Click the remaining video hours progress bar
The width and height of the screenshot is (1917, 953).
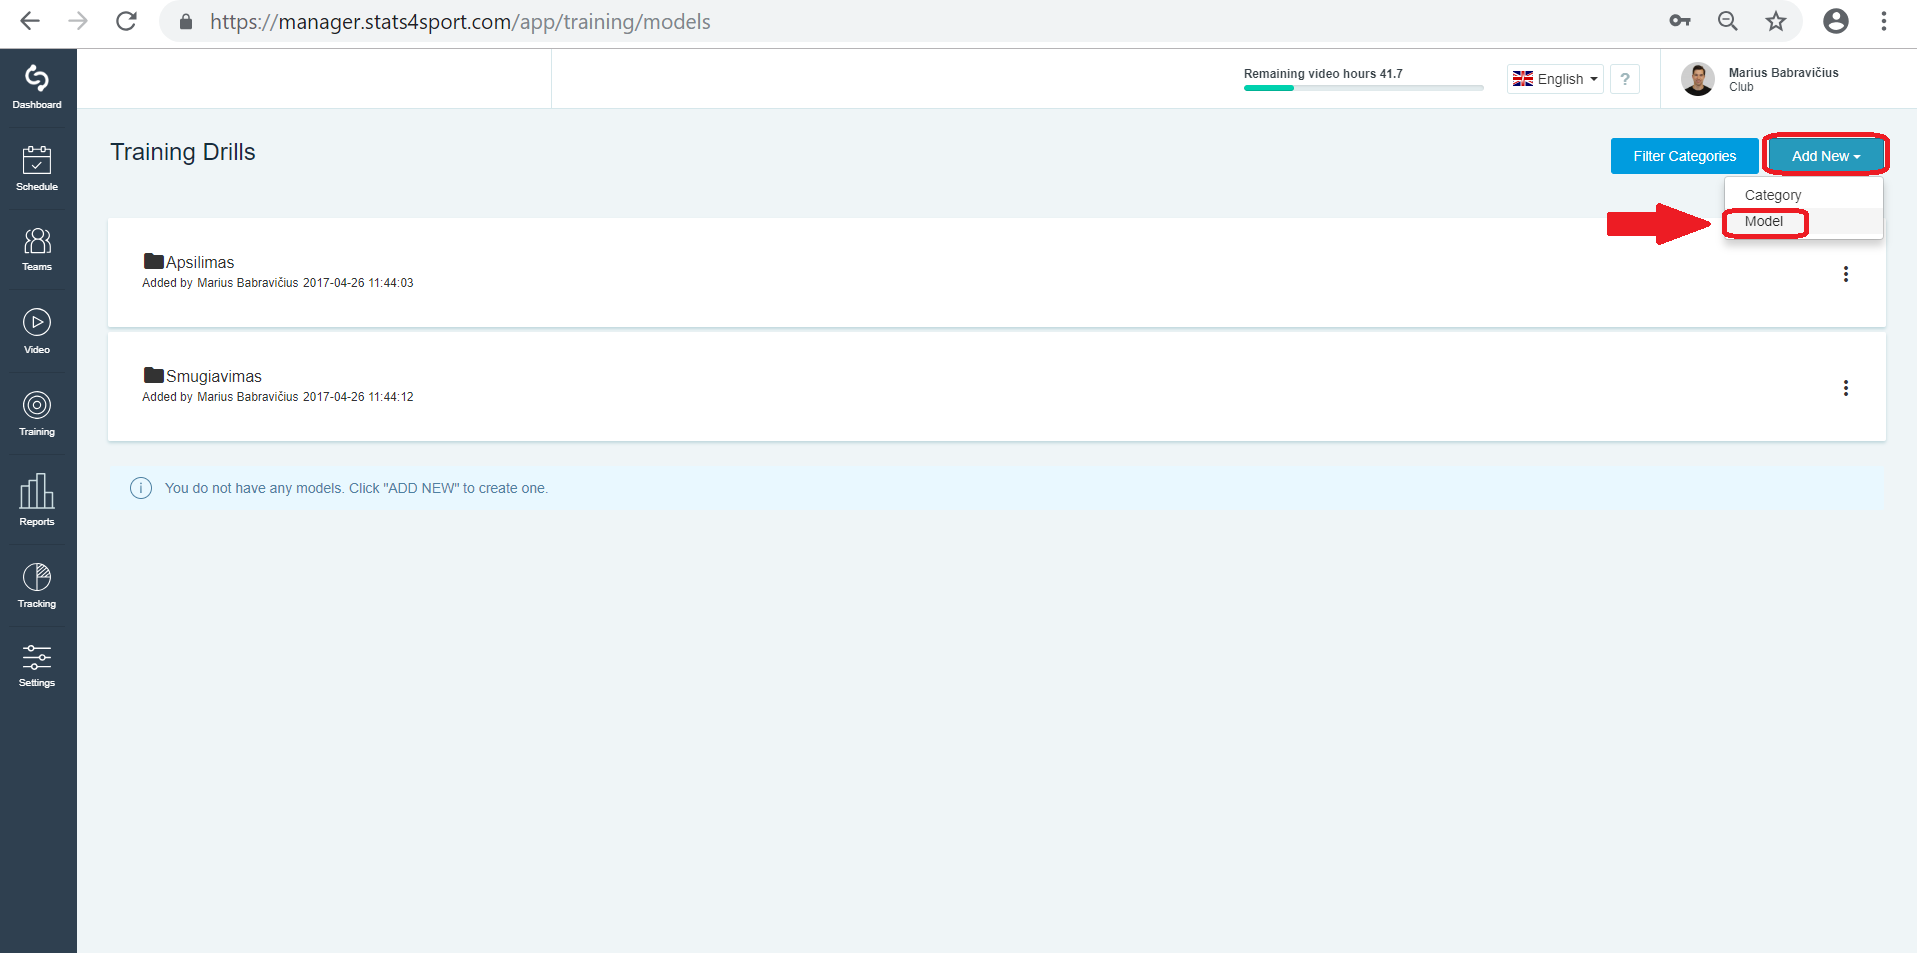[x=1363, y=88]
